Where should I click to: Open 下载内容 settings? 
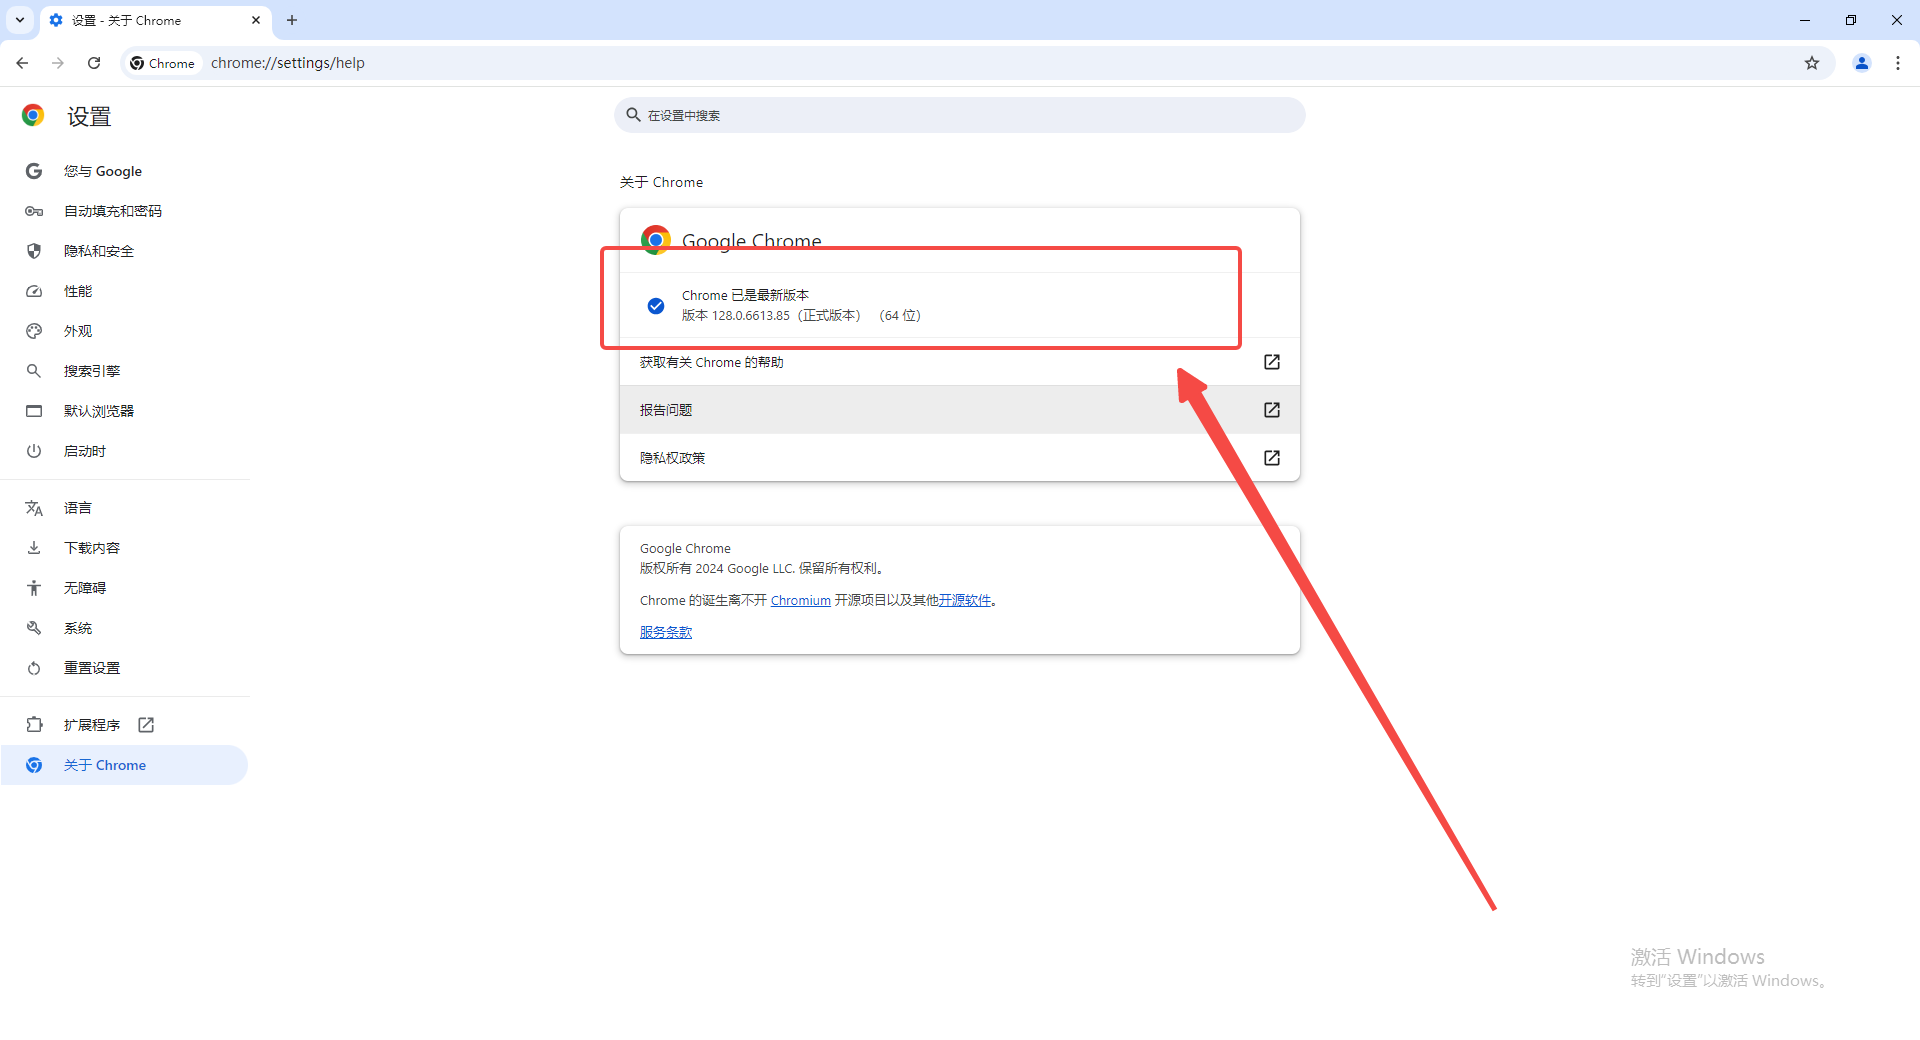click(x=125, y=548)
